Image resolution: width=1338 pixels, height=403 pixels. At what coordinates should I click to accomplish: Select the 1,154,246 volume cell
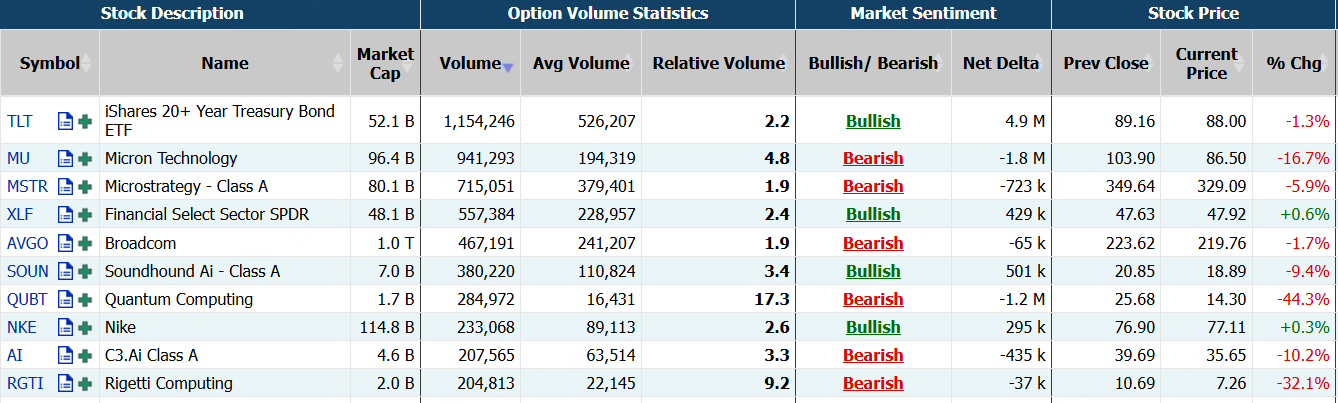470,121
